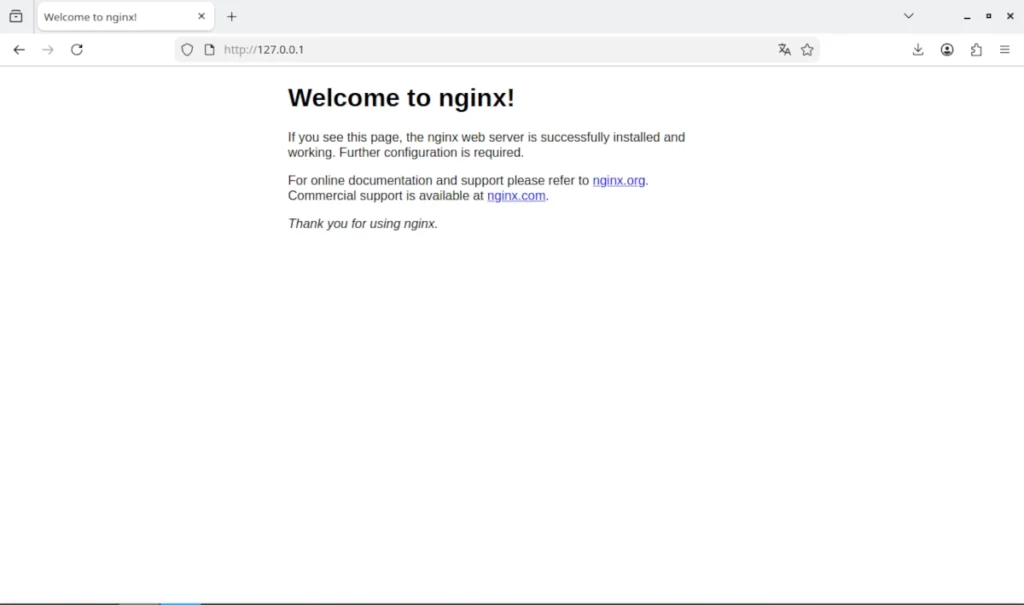This screenshot has height=605, width=1024.
Task: Open the Firefox View recent browsing icon
Action: 16,16
